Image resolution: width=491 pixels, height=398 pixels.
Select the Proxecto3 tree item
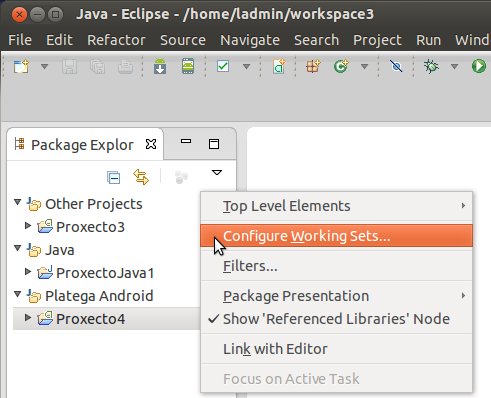click(x=90, y=227)
